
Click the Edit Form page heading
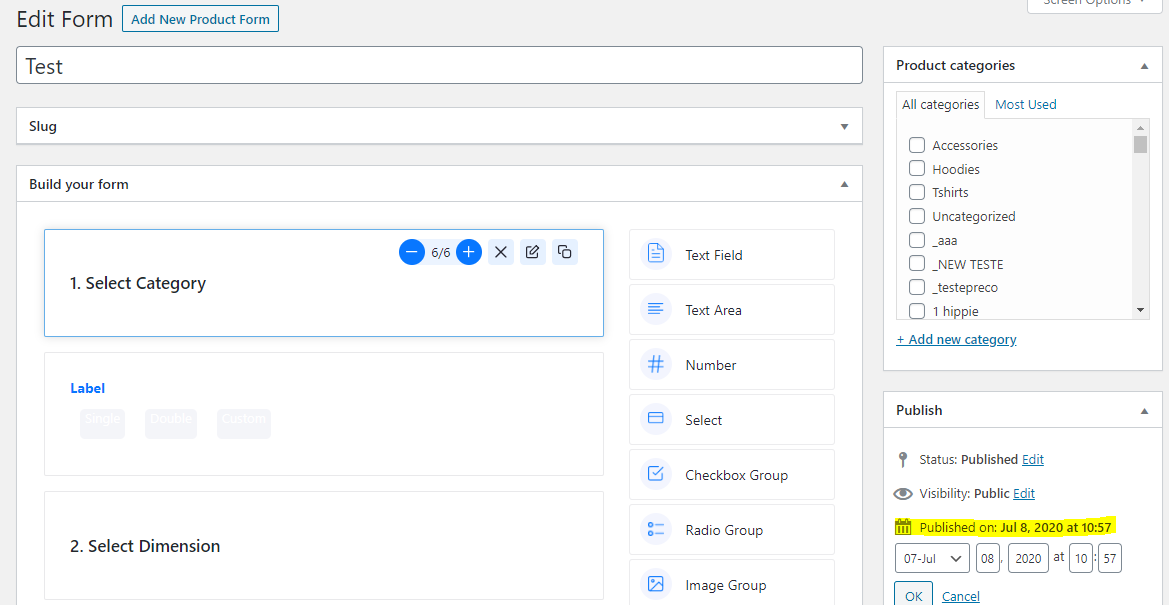64,19
